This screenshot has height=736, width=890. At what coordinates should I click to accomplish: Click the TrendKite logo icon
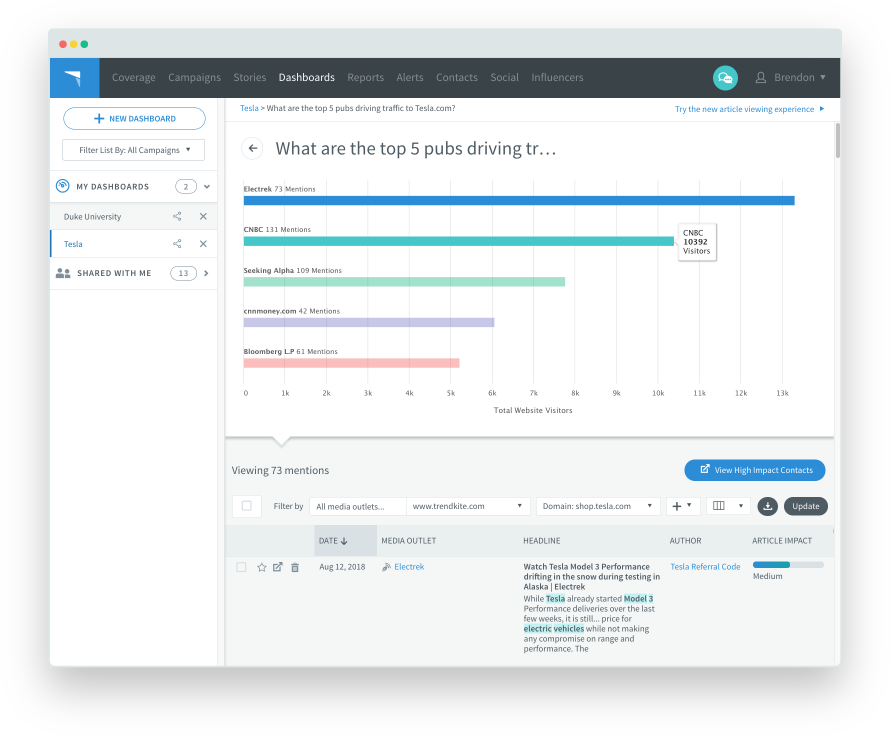click(x=74, y=78)
